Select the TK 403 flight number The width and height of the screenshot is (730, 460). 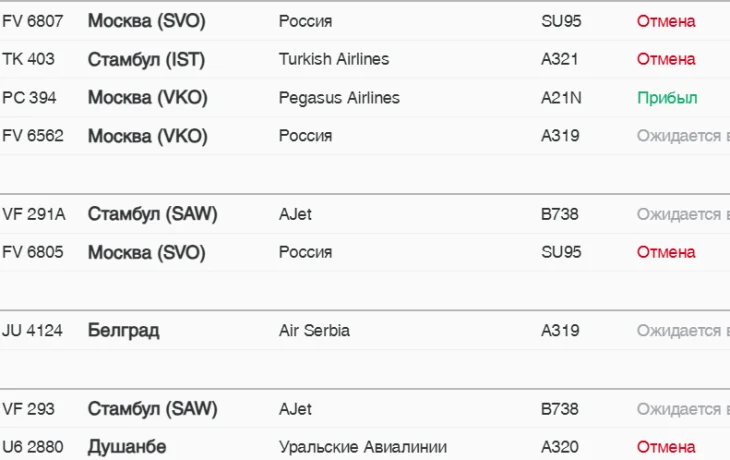[x=29, y=59]
